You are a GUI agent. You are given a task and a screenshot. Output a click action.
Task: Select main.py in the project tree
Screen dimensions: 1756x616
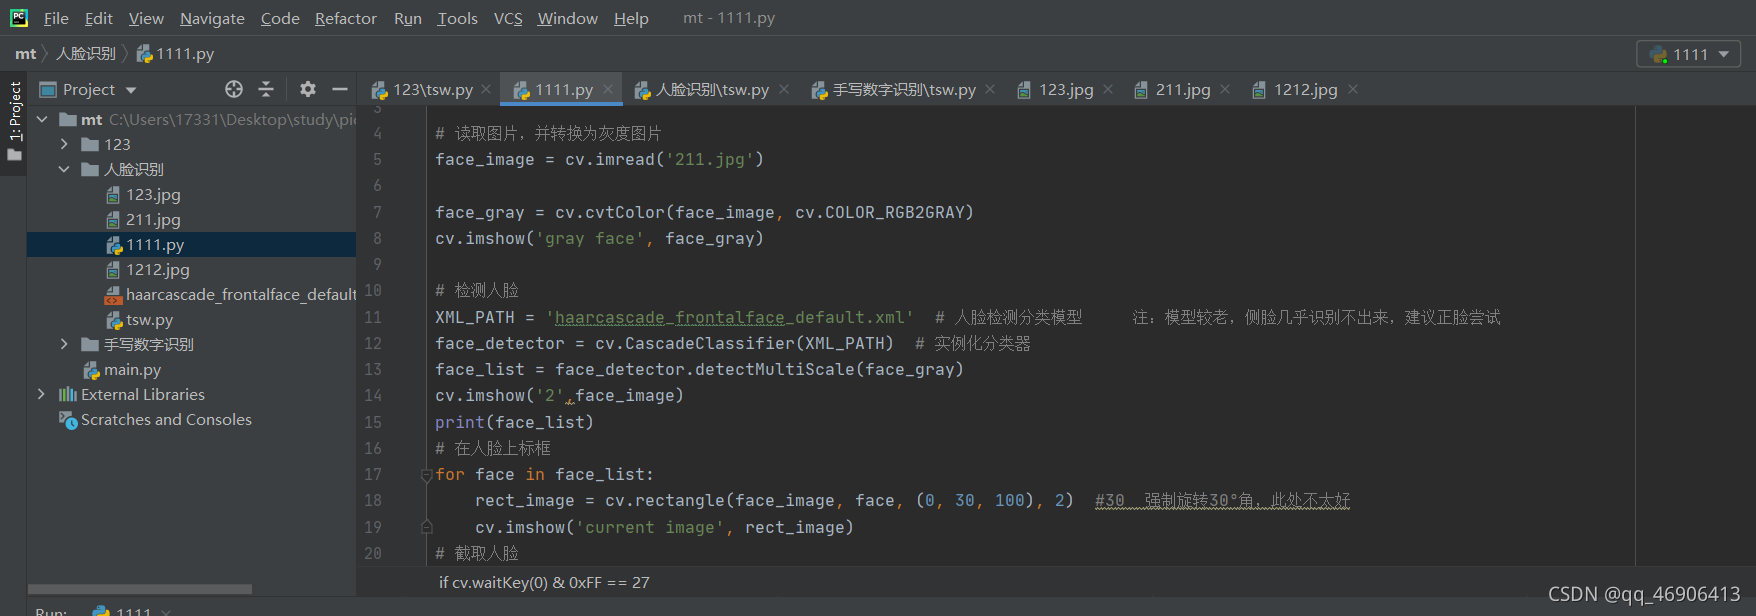tap(122, 369)
